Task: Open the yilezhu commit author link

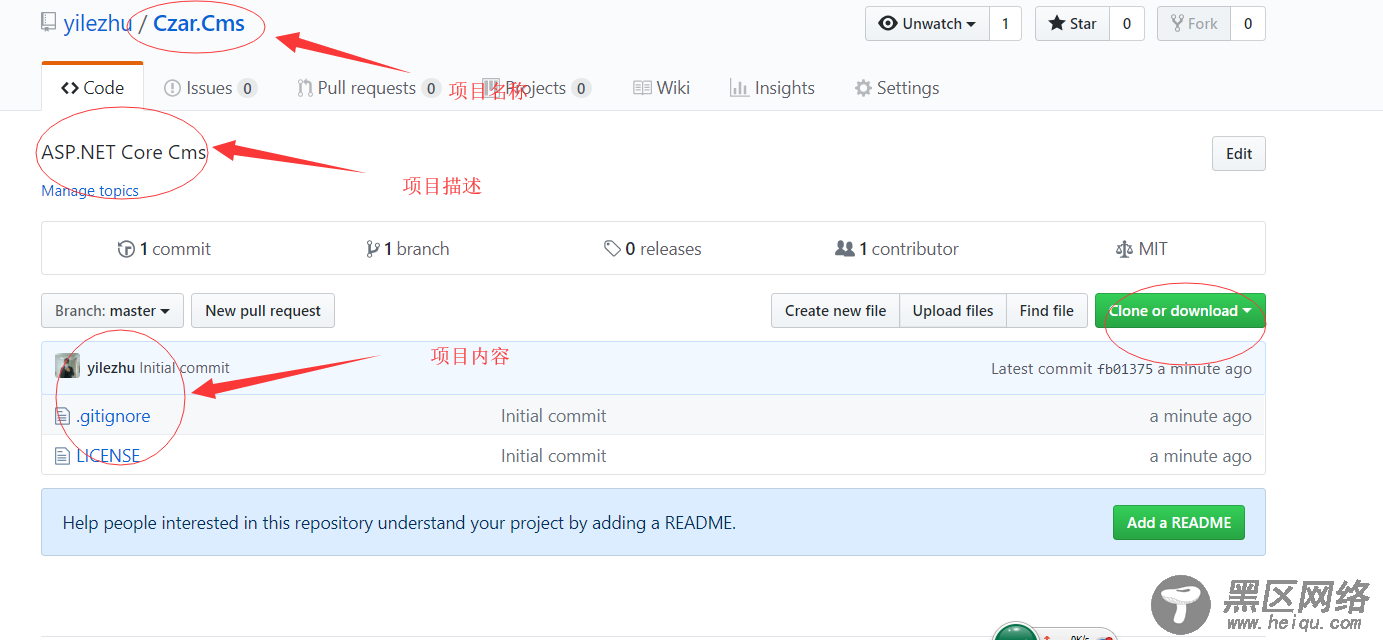Action: click(x=111, y=368)
